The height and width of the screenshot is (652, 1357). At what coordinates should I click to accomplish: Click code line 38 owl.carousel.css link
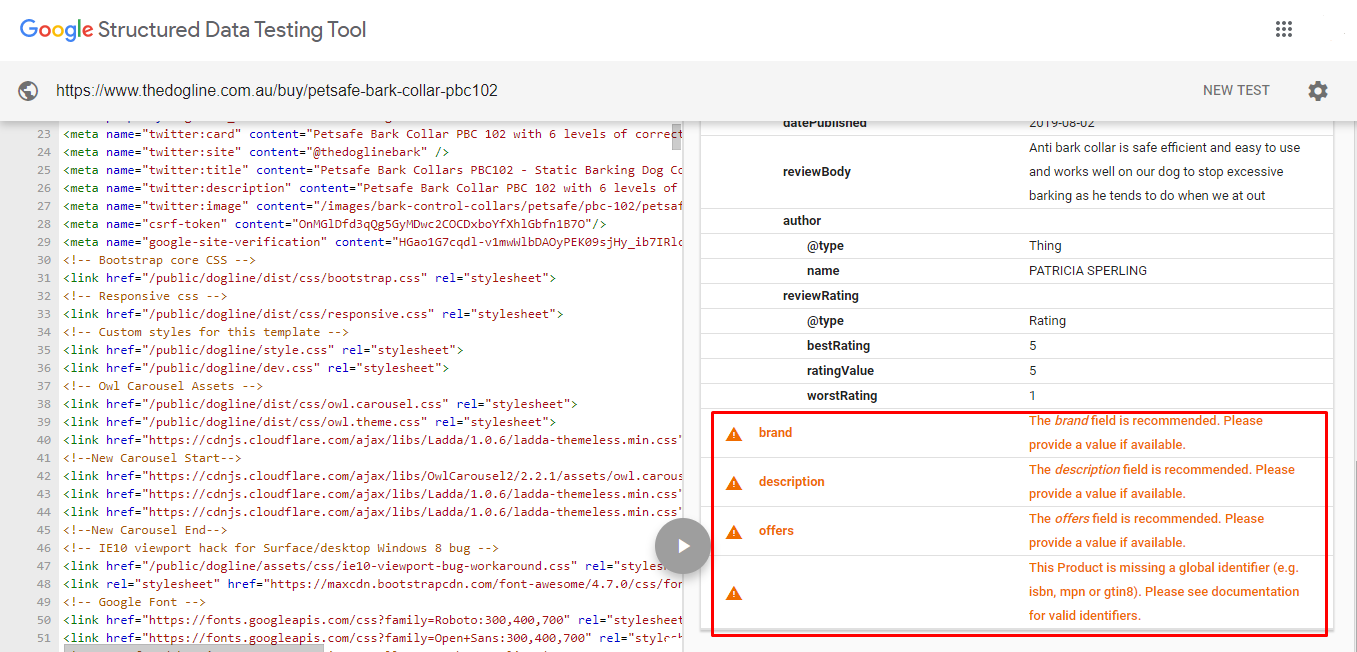[320, 404]
